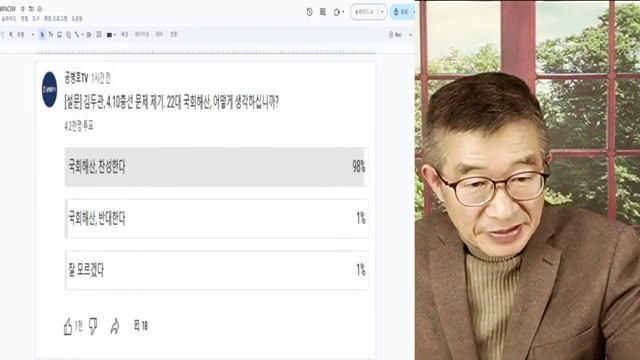Check the cloud save status icon
This screenshot has width=640, height=360.
40,9
